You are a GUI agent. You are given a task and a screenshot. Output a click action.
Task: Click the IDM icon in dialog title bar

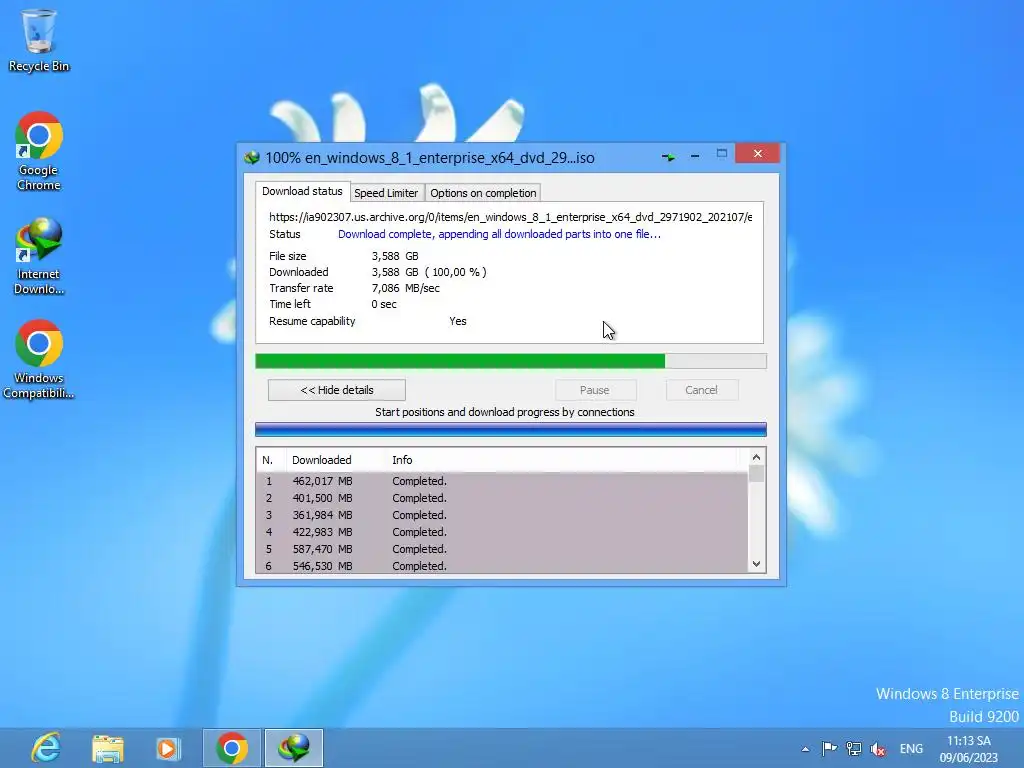pos(251,157)
